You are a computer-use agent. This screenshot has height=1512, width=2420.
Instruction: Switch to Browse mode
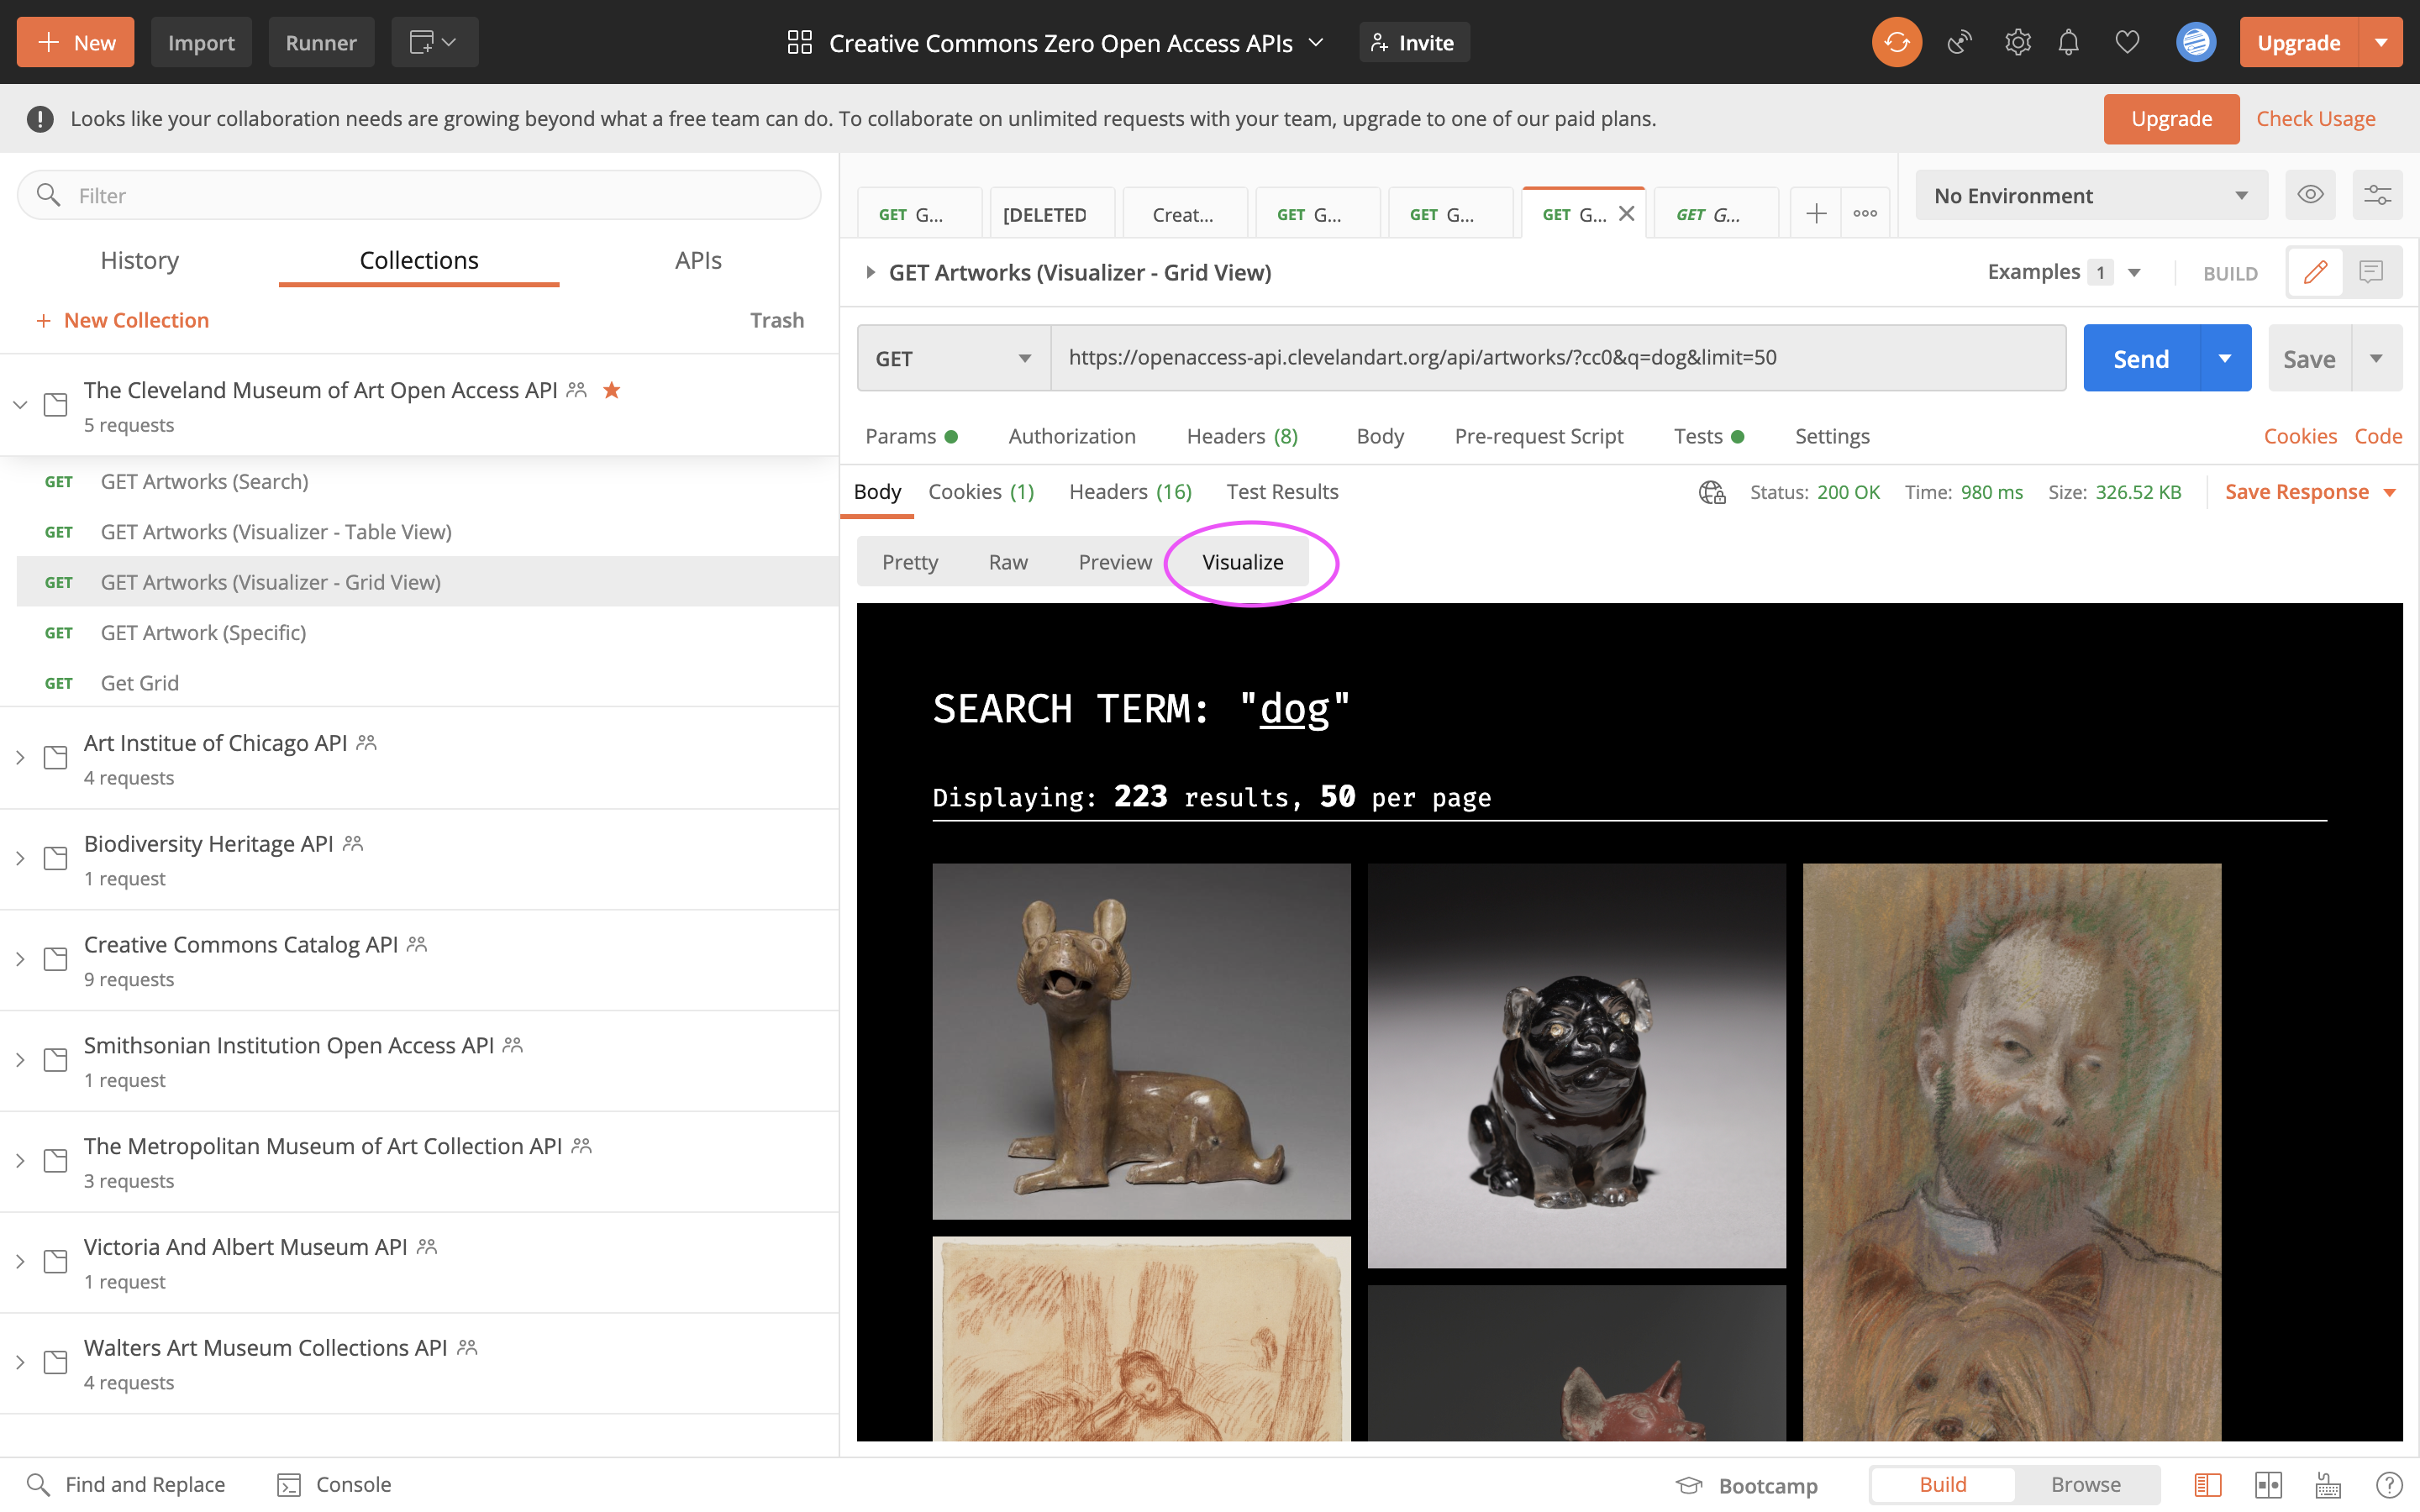(2085, 1484)
